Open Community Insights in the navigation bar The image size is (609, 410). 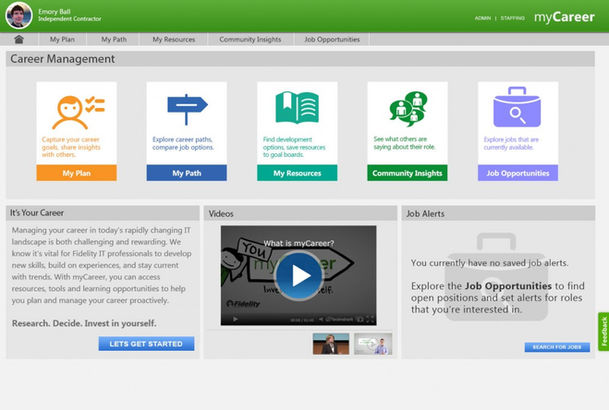(x=250, y=39)
